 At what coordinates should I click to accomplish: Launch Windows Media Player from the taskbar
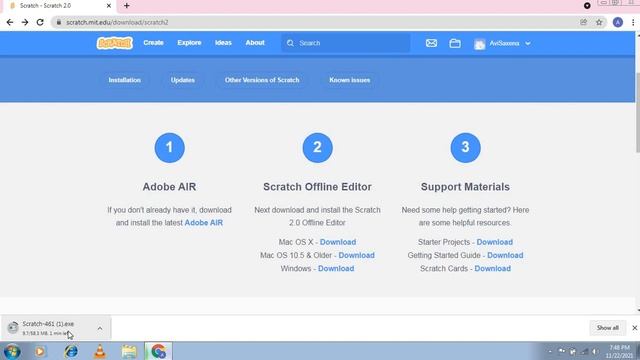pyautogui.click(x=40, y=351)
